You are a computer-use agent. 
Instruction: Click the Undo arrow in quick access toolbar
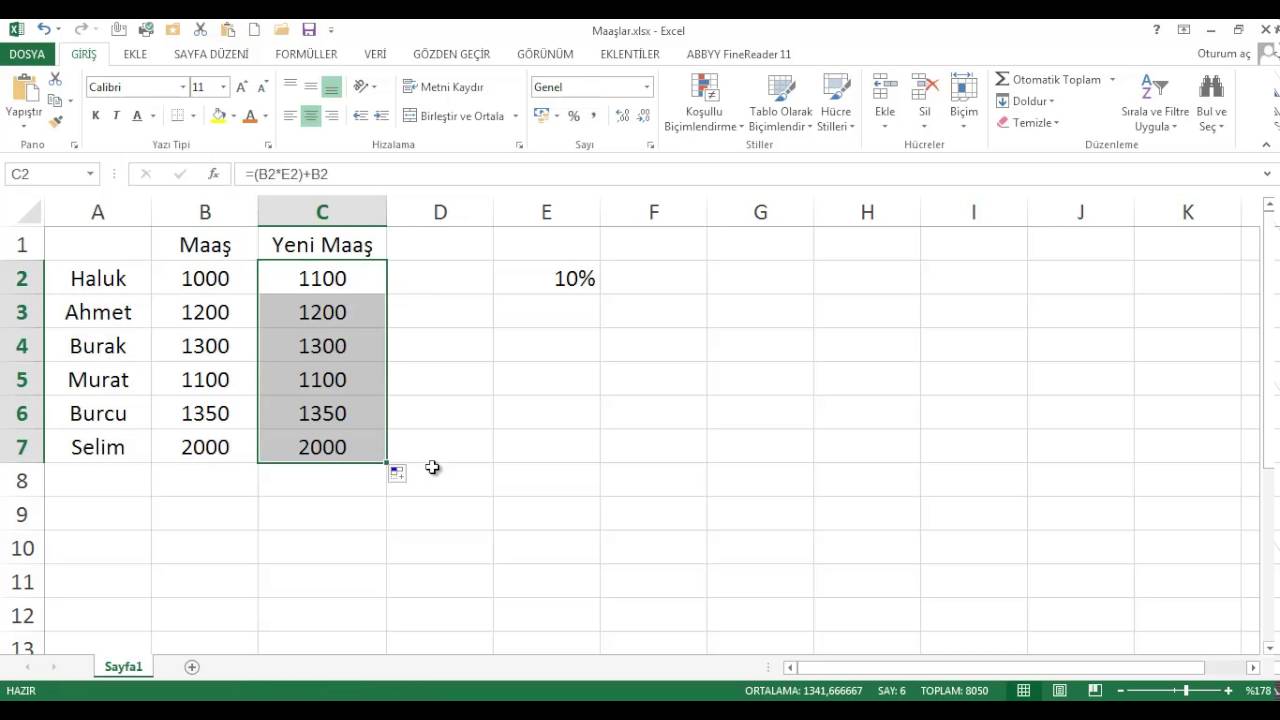(44, 30)
